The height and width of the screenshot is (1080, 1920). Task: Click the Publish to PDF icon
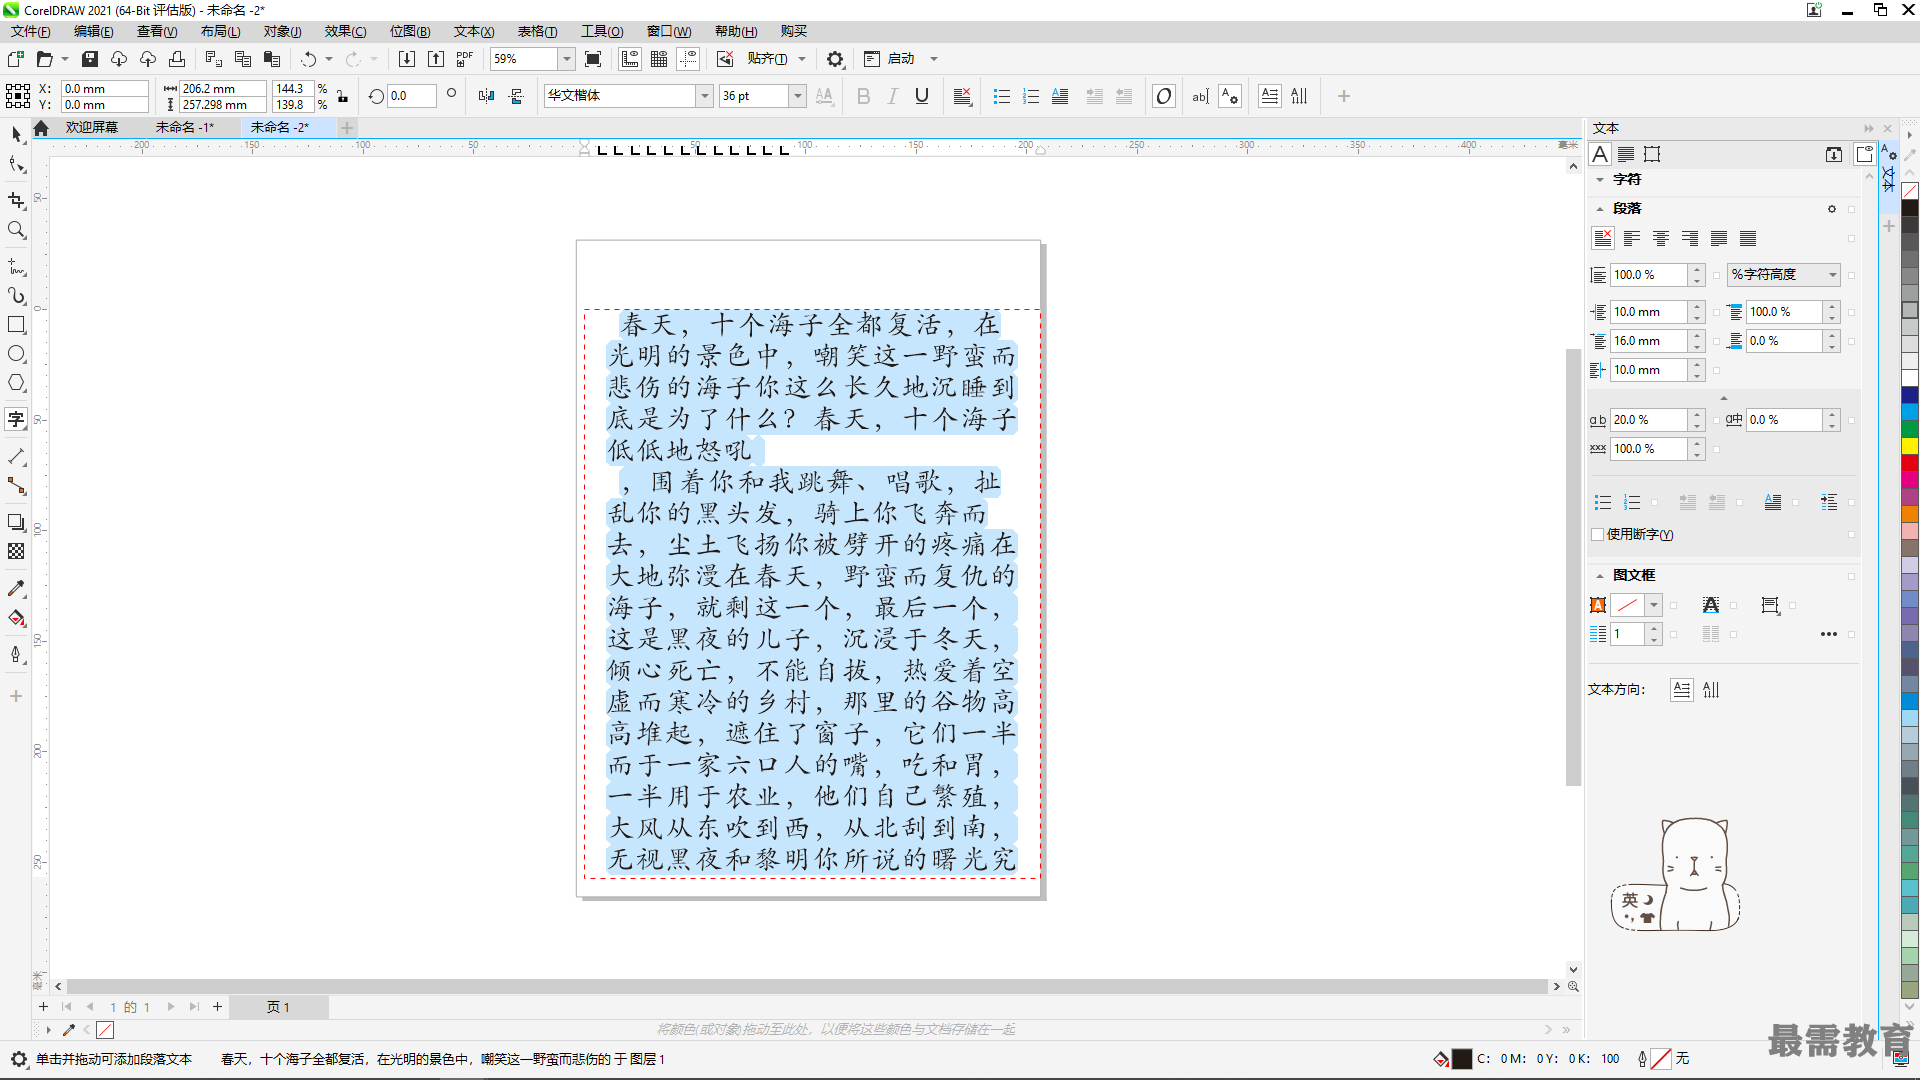[x=465, y=59]
